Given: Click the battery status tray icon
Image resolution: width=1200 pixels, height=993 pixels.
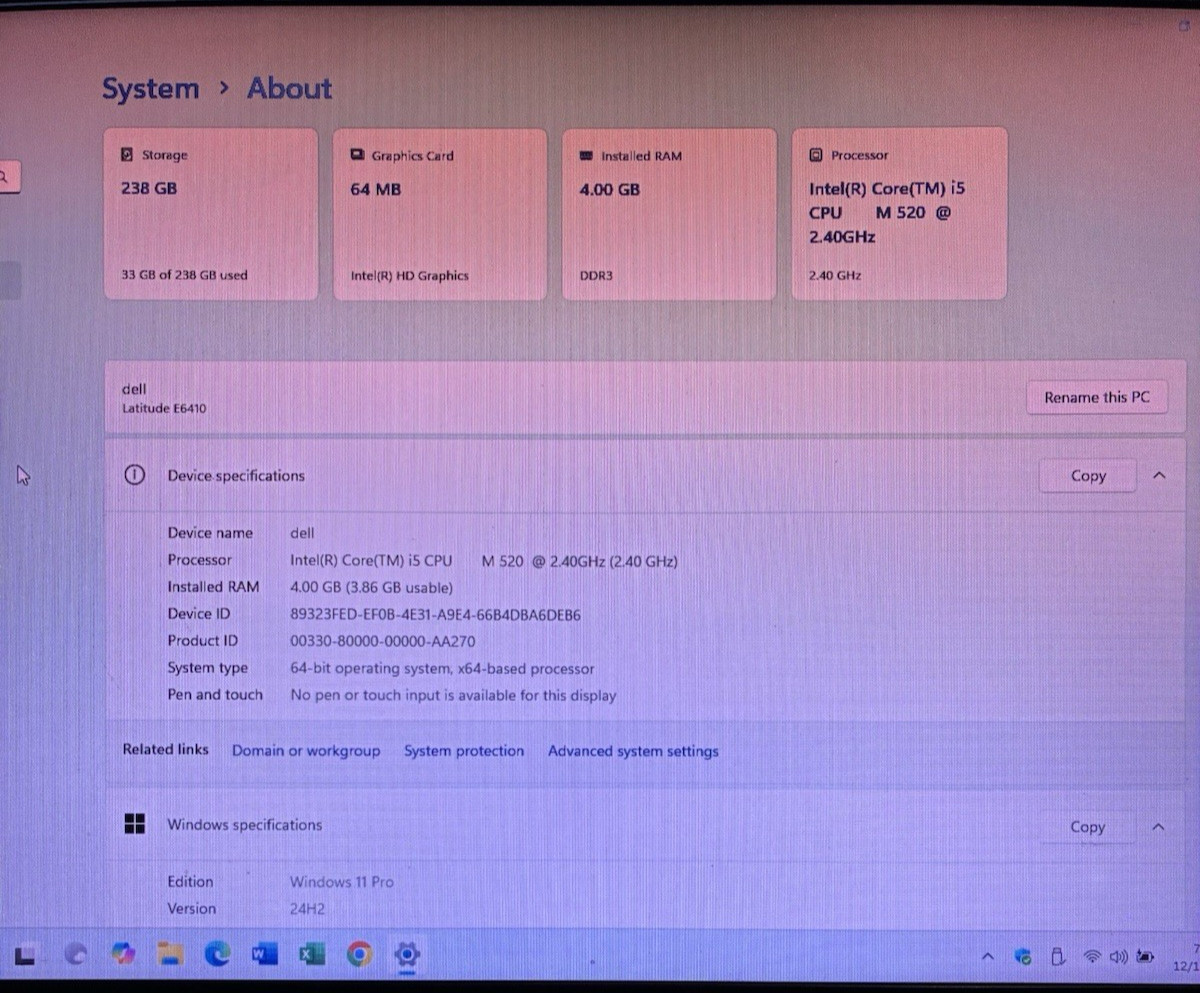Looking at the screenshot, I should coord(1145,957).
